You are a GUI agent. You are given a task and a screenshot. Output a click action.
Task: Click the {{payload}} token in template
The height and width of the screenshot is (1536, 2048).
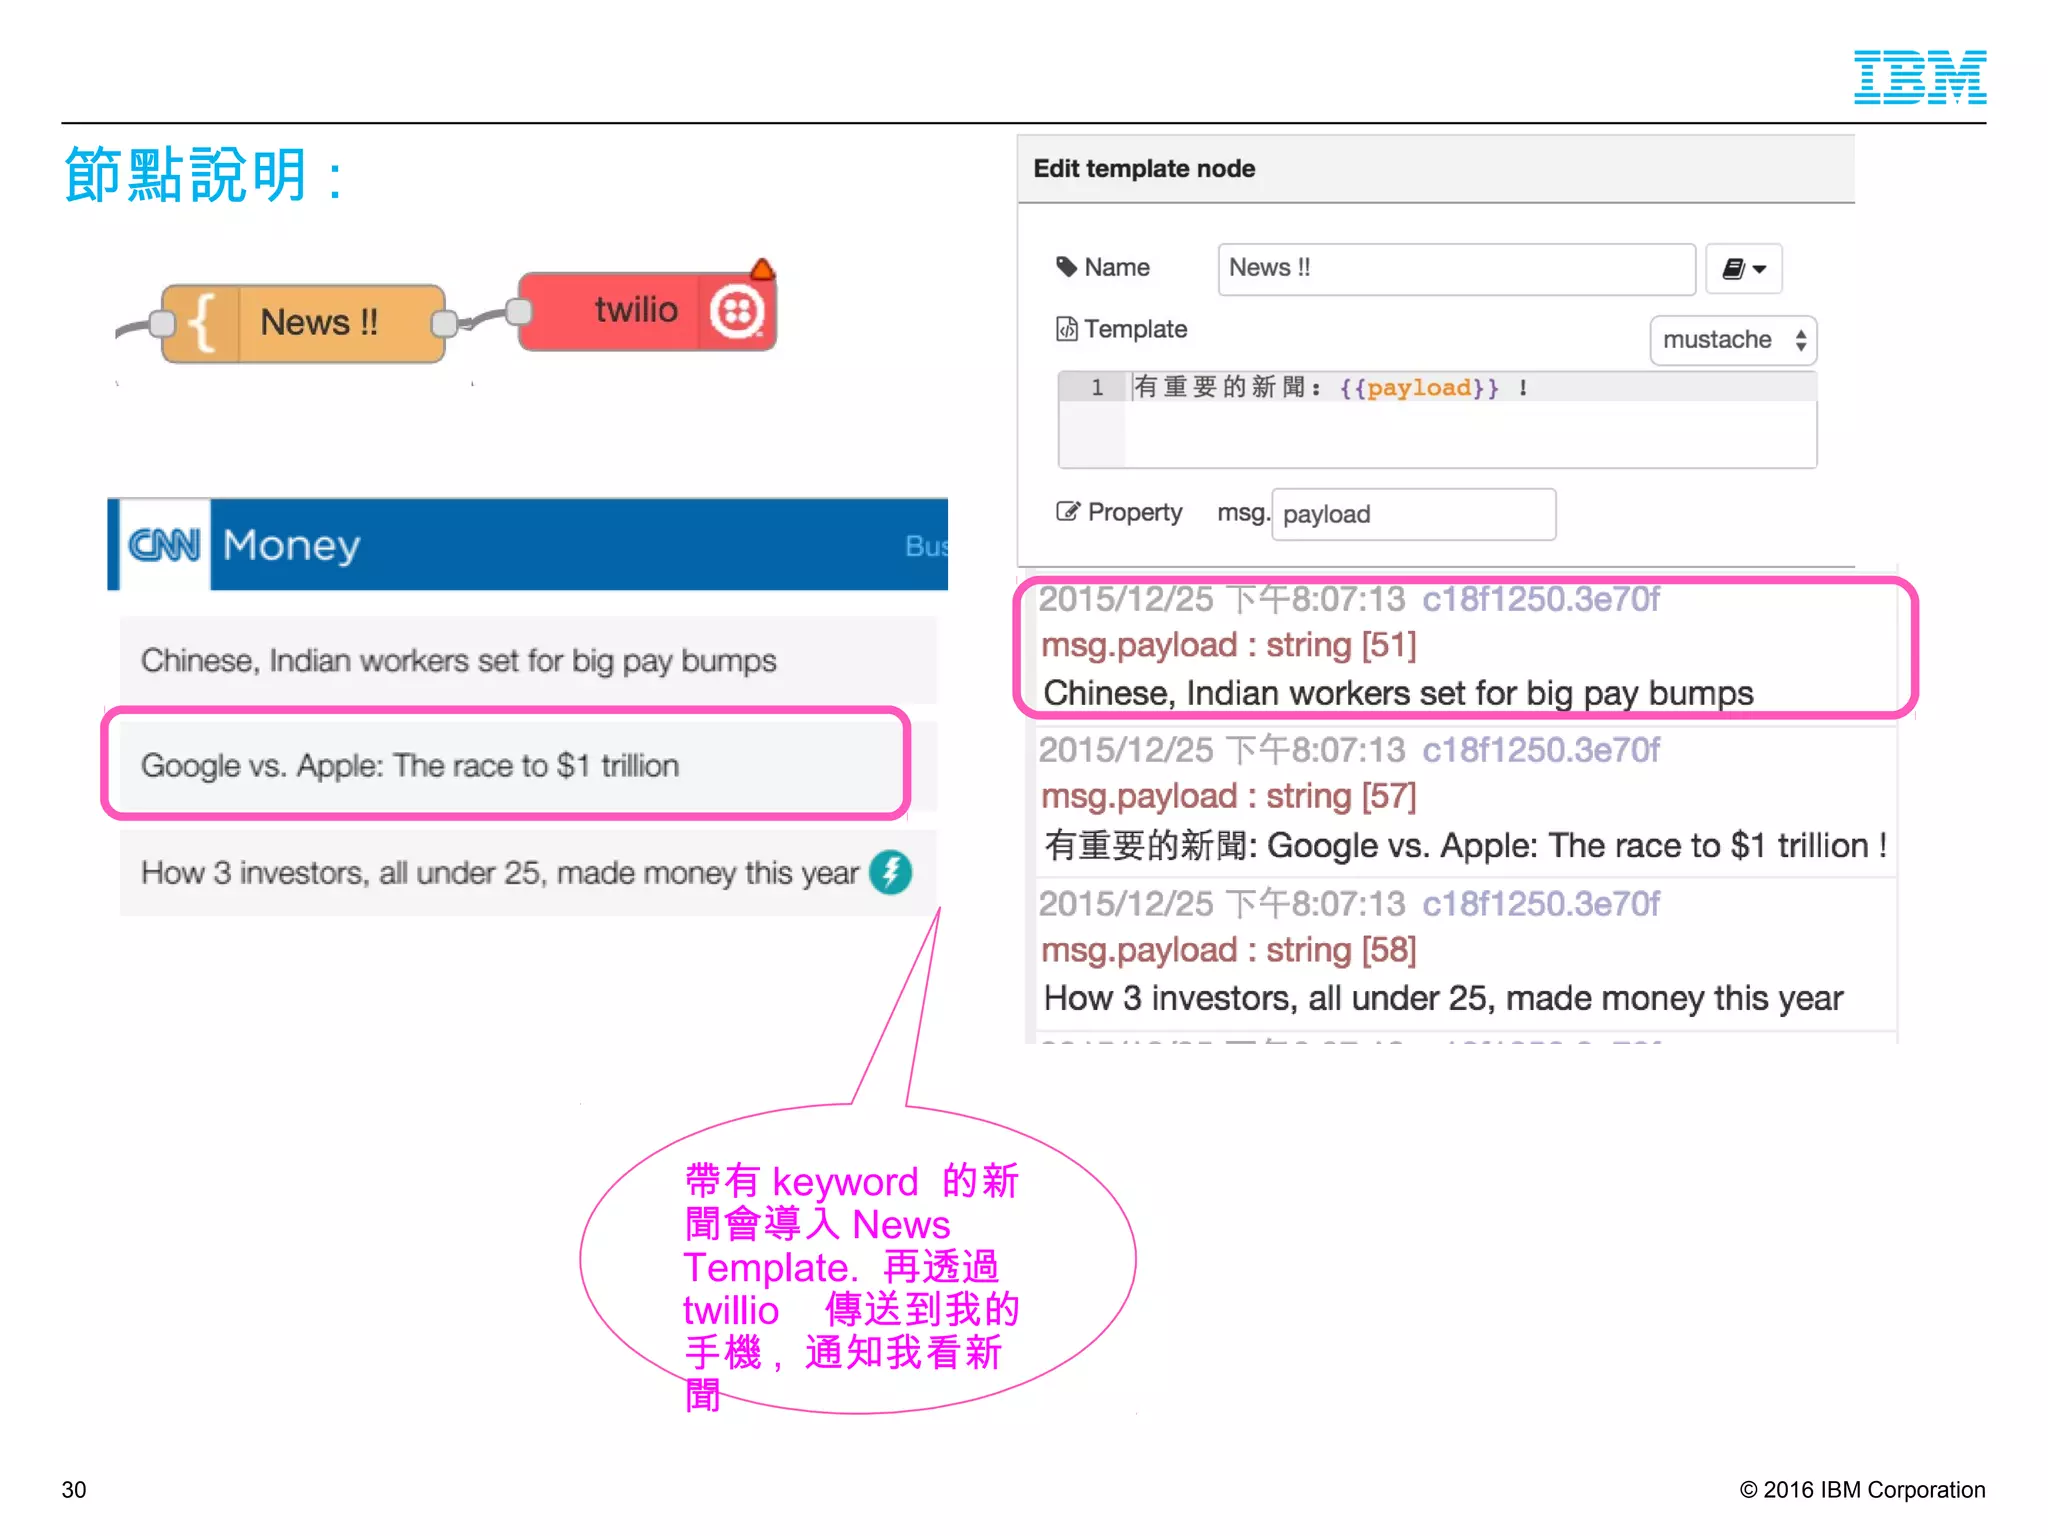pos(1419,388)
